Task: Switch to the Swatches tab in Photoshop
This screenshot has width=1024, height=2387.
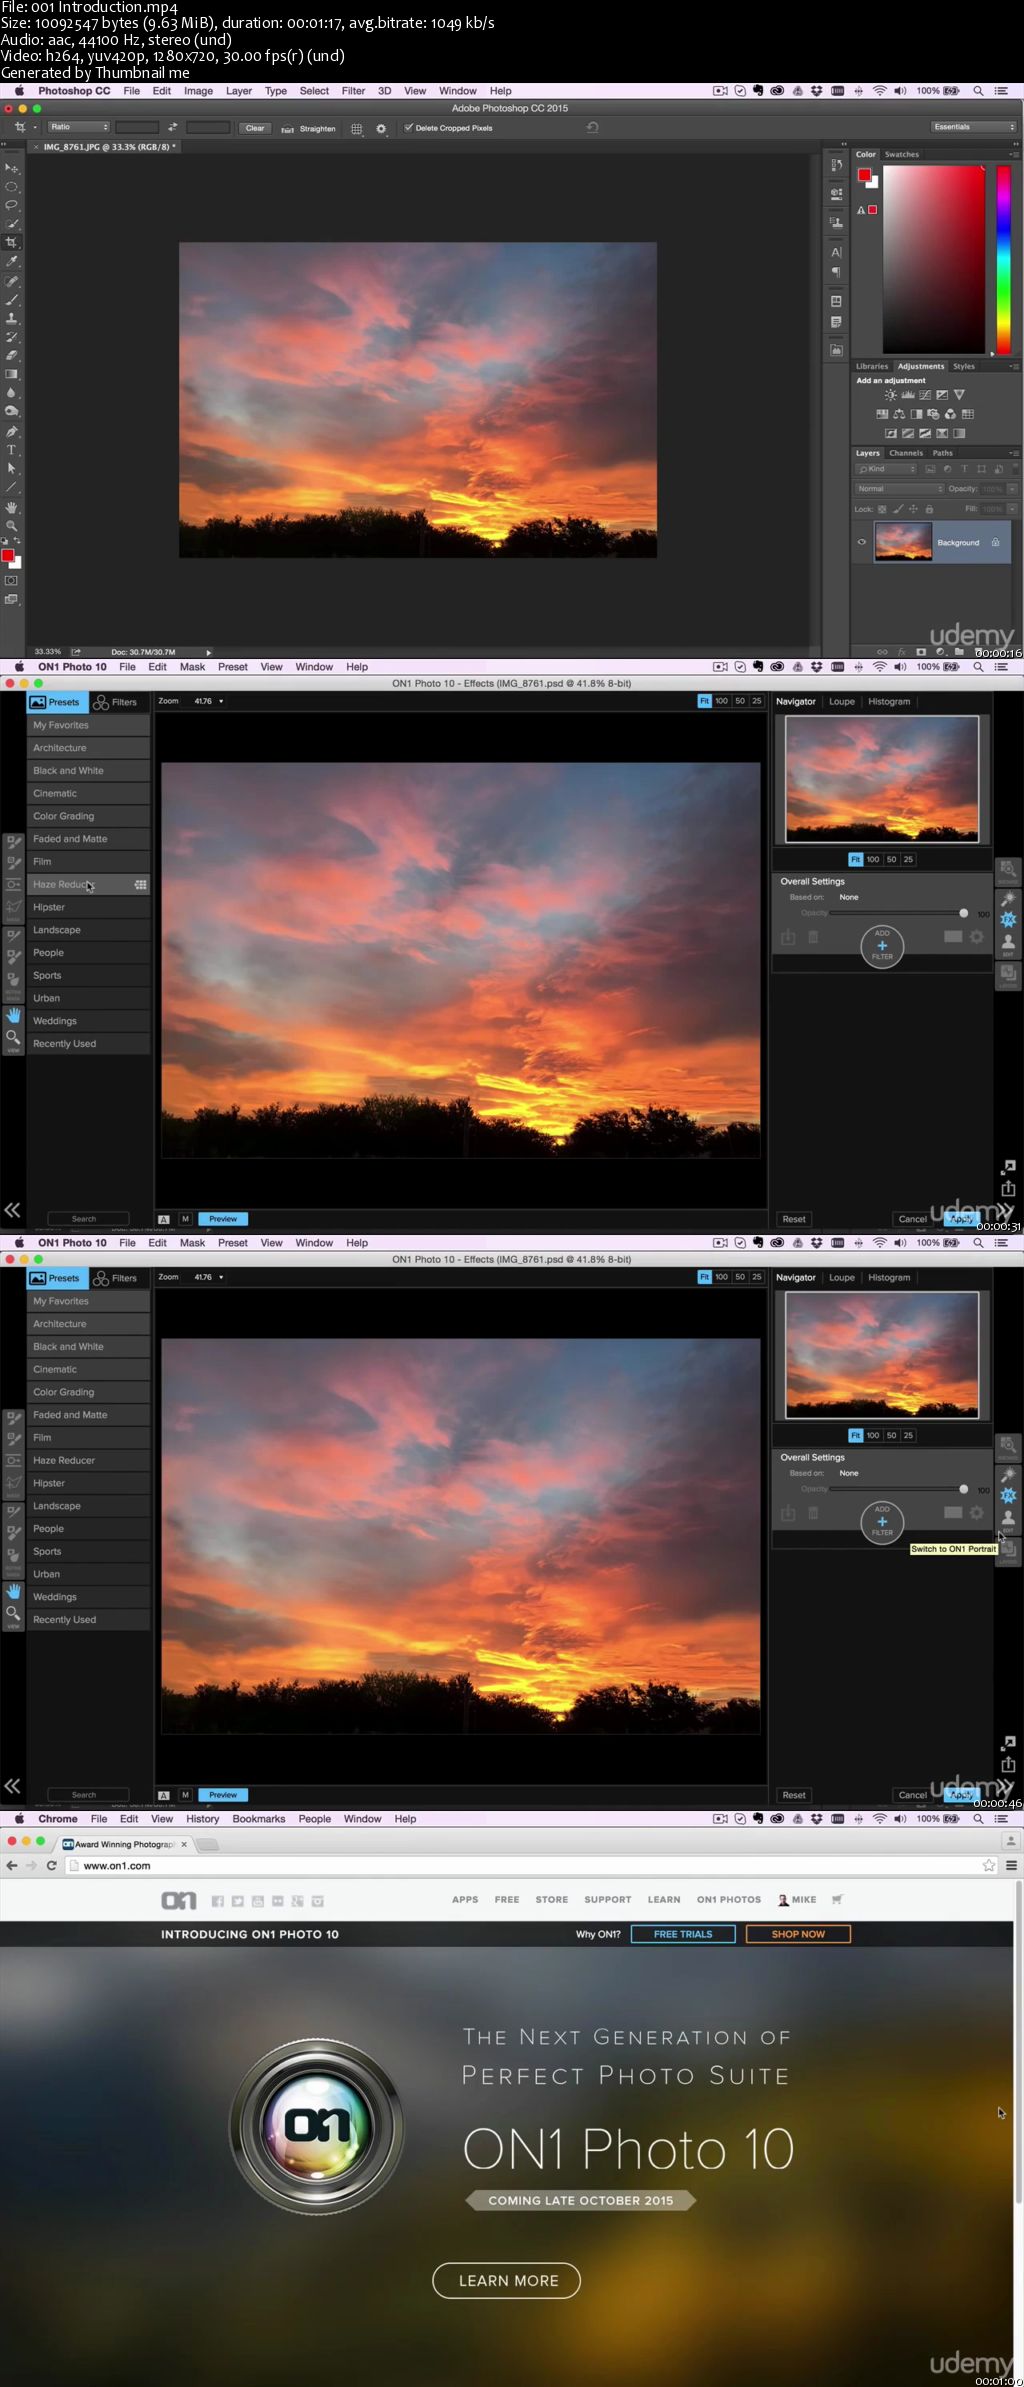Action: point(901,154)
